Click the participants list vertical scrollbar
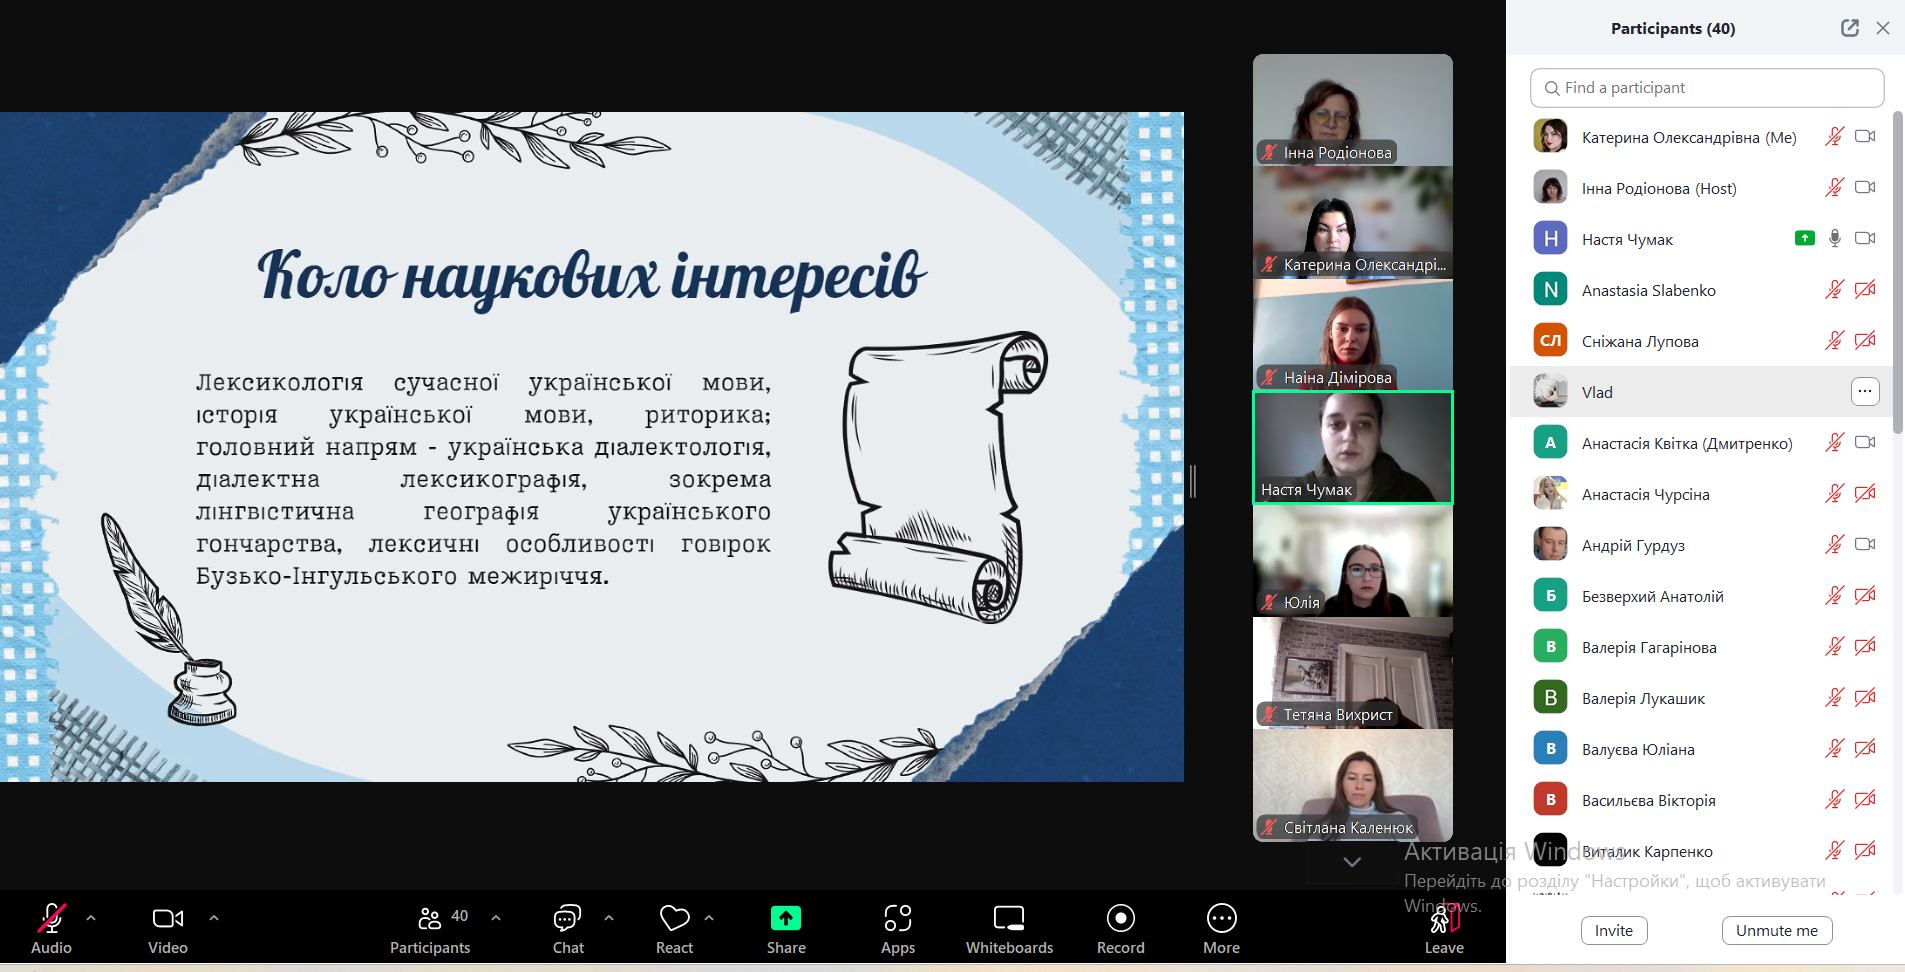 pos(1897,270)
